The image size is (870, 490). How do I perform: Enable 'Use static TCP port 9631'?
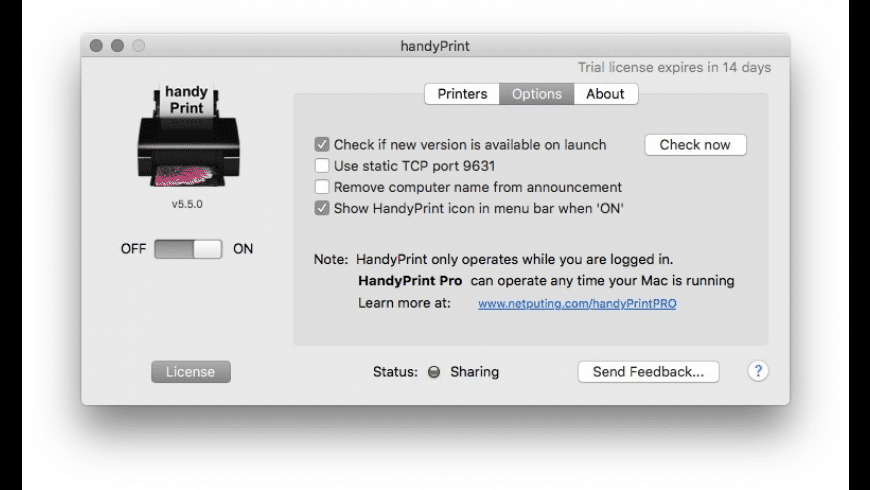click(x=322, y=166)
